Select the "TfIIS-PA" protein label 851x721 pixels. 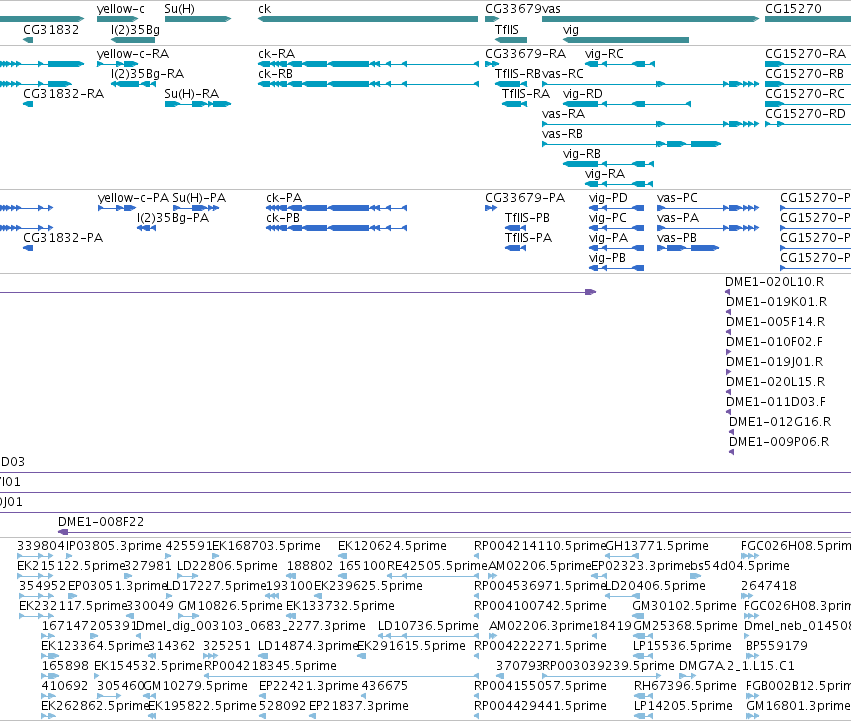(528, 238)
